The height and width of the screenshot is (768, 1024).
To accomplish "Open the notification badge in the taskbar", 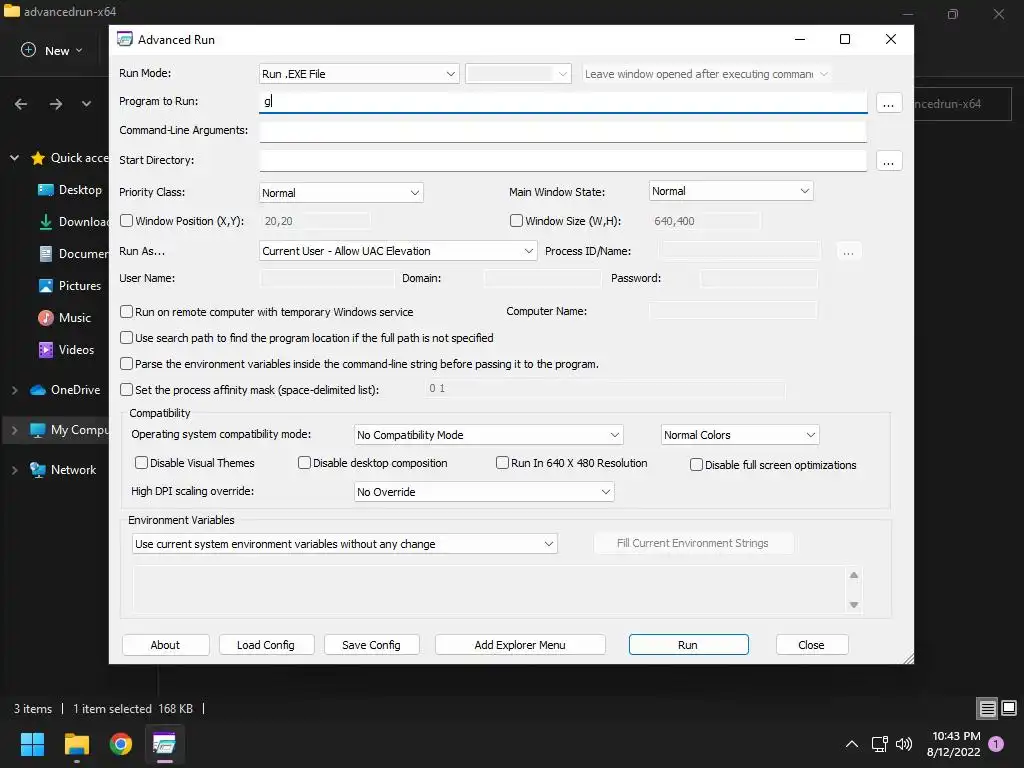I will pyautogui.click(x=996, y=744).
